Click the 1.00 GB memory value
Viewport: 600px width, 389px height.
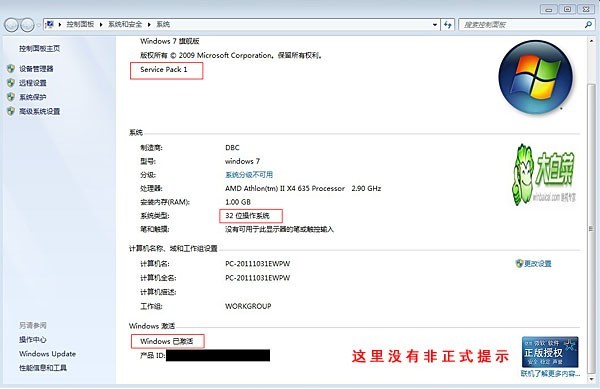238,202
